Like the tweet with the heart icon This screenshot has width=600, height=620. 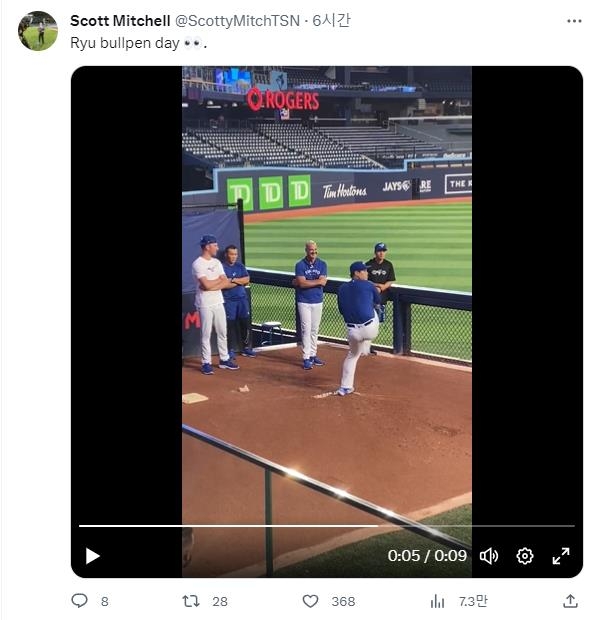(310, 601)
